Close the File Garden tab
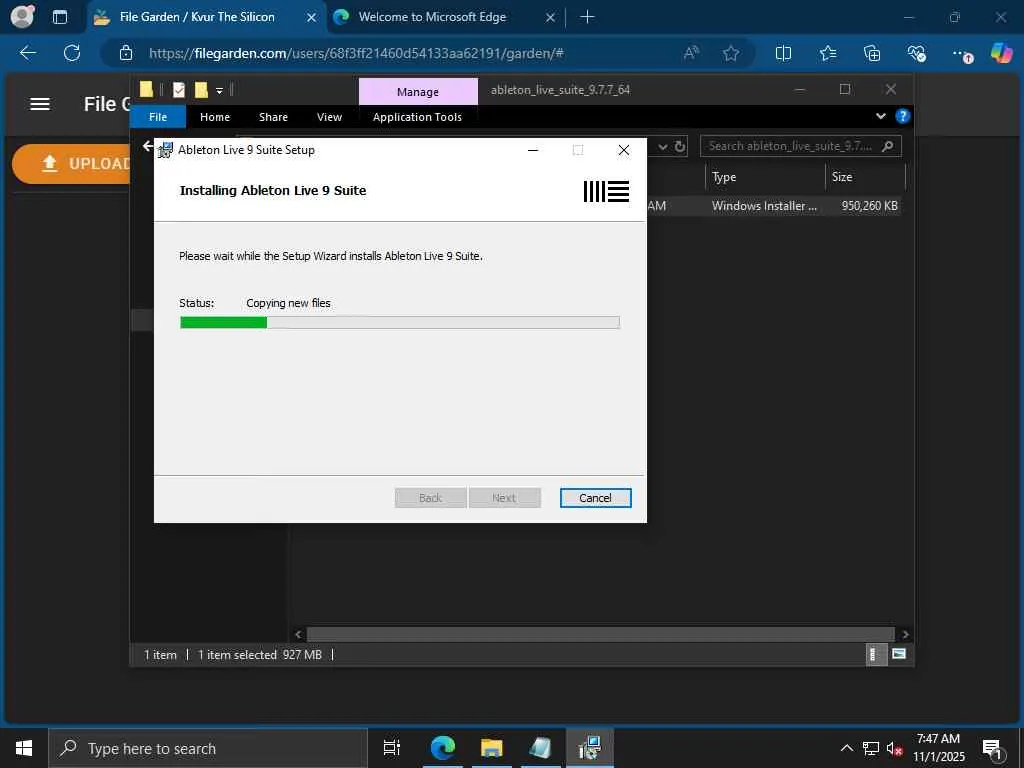This screenshot has width=1024, height=768. point(312,17)
